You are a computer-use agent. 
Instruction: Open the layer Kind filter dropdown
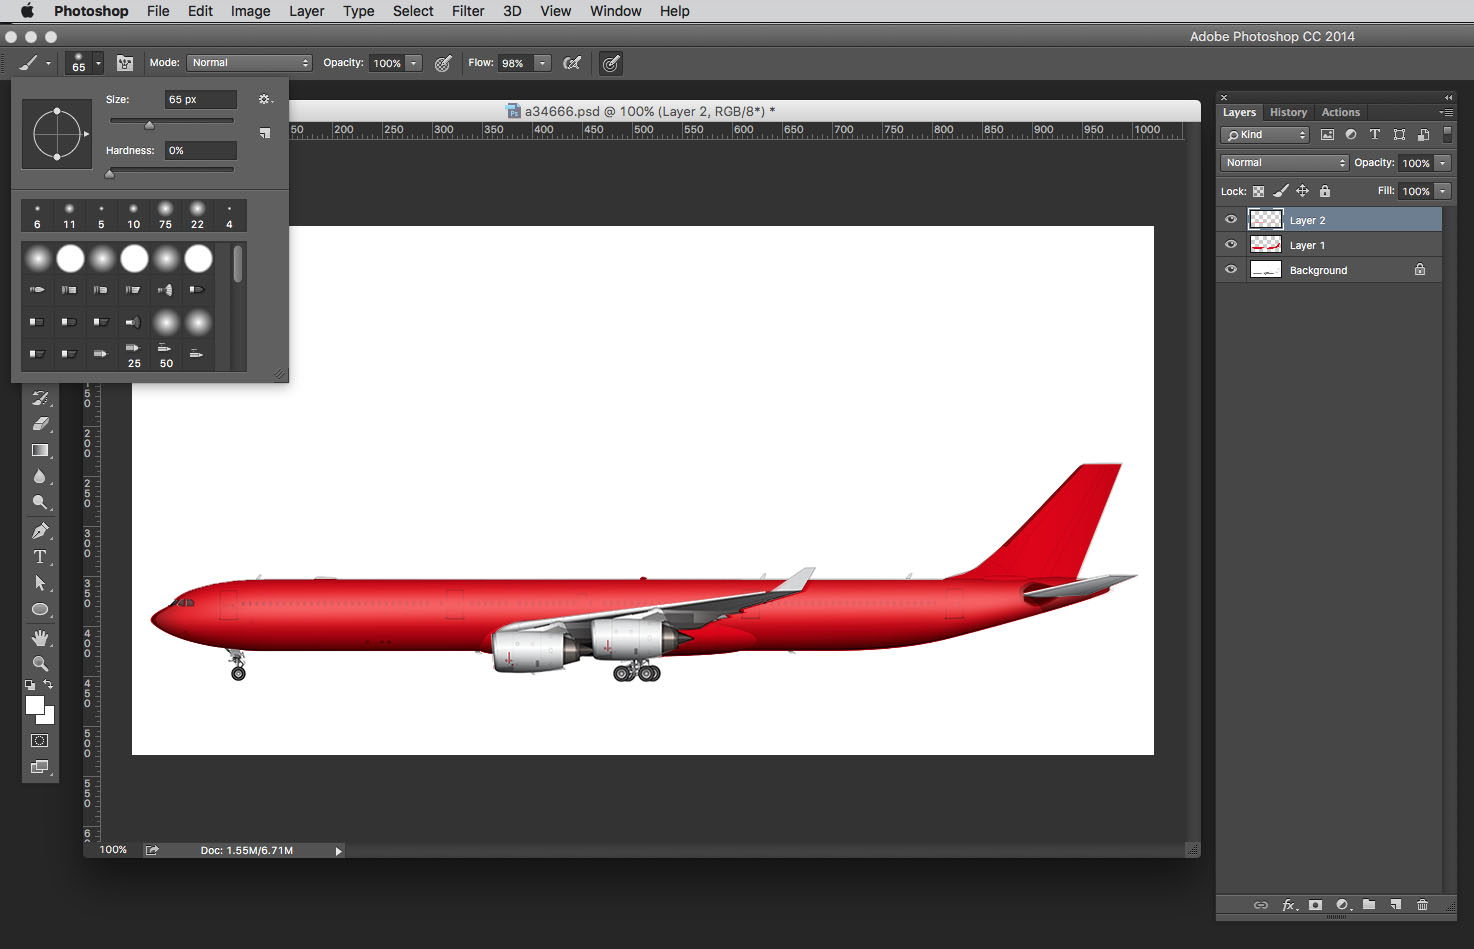click(x=1266, y=135)
